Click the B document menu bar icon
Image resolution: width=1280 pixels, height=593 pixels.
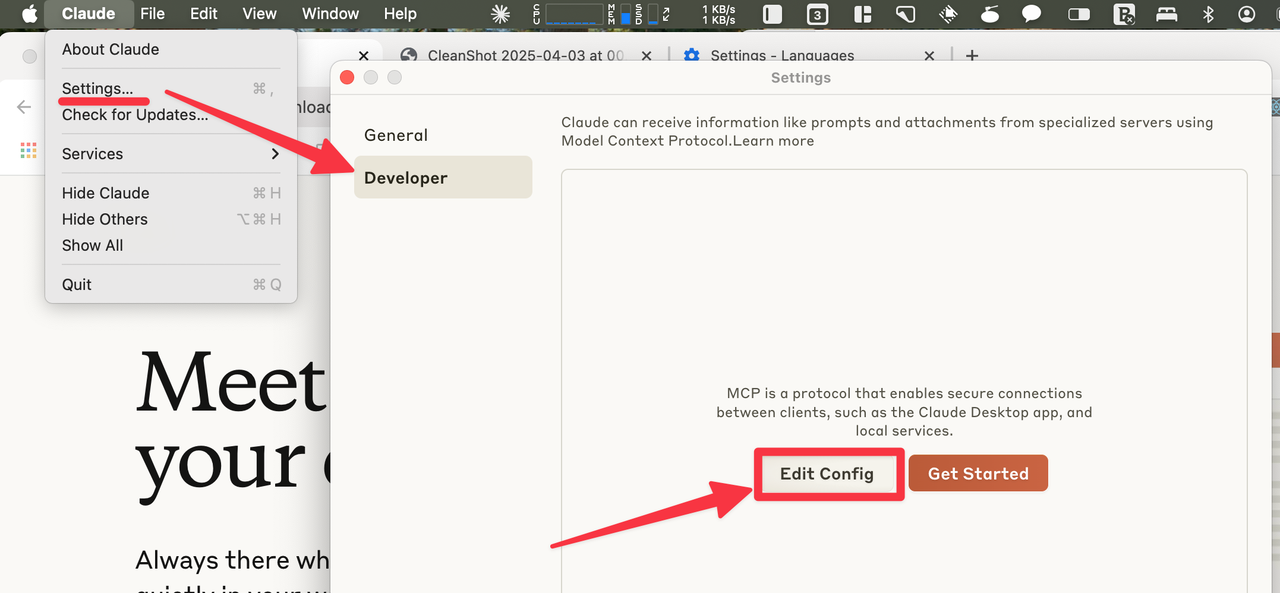(x=1125, y=14)
